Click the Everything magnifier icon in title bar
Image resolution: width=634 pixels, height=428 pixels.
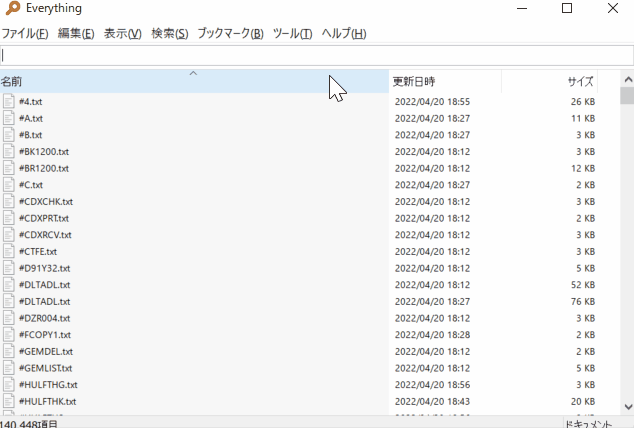click(13, 8)
